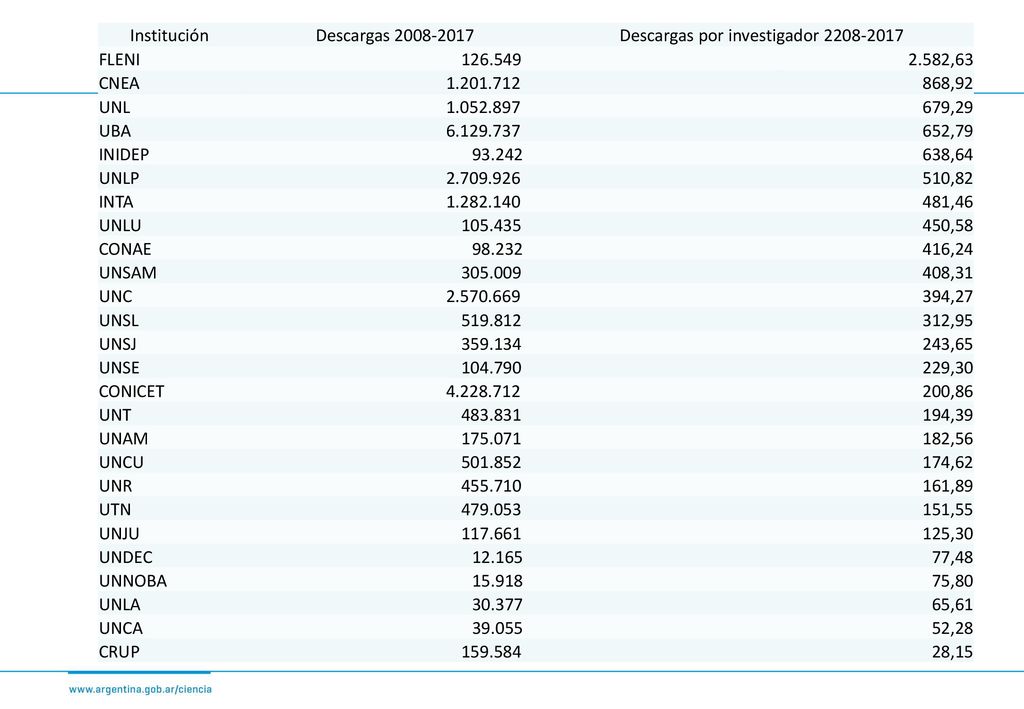The width and height of the screenshot is (1024, 709).
Task: Select the downloads value 305.009
Action: click(x=491, y=272)
